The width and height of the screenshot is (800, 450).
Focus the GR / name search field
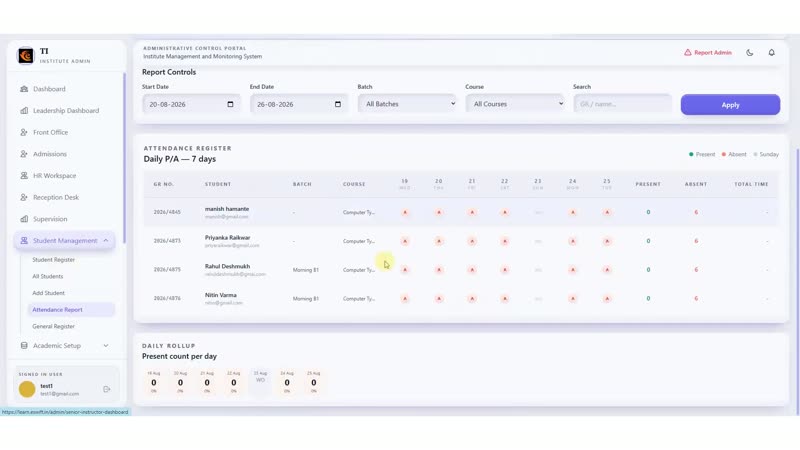point(622,104)
